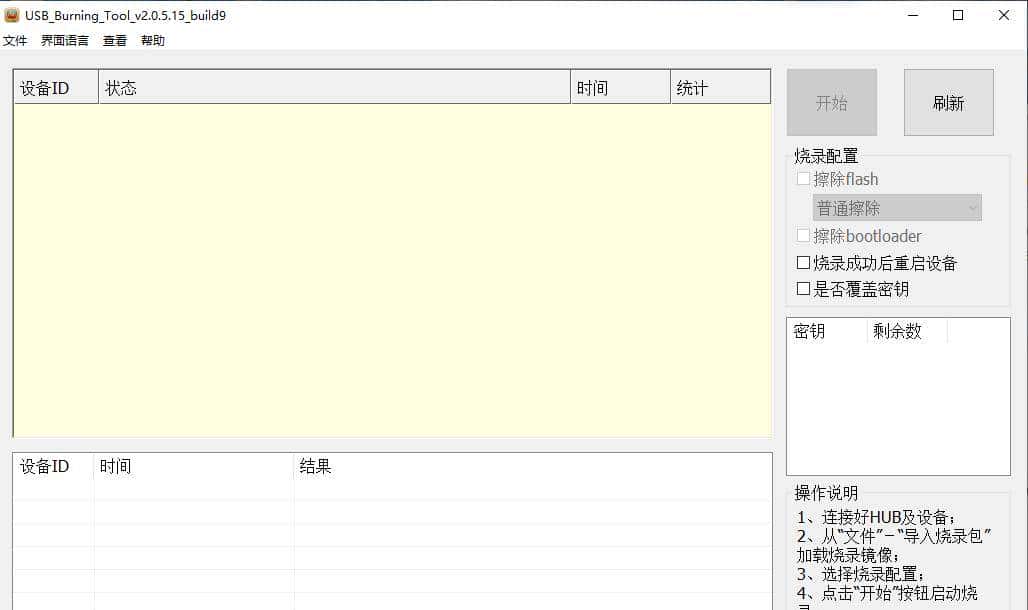Click the upper 设备ID column header
Image resolution: width=1028 pixels, height=610 pixels.
[x=56, y=88]
